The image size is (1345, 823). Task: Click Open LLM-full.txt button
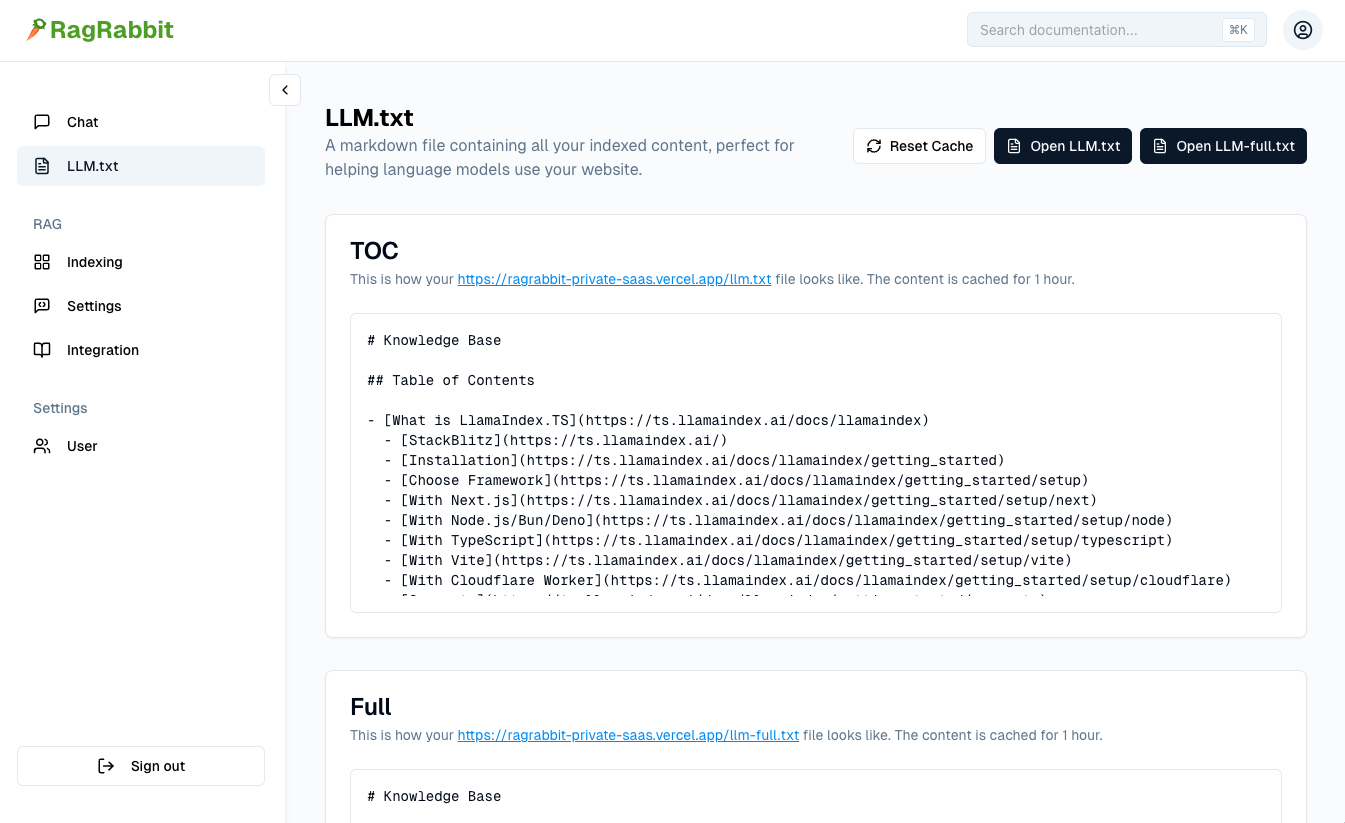coord(1223,146)
